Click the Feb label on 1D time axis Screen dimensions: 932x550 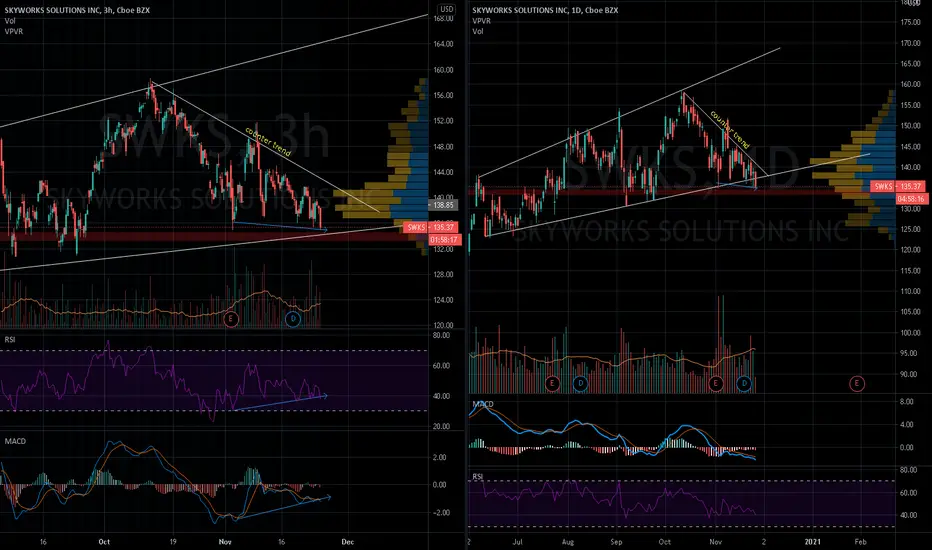click(x=860, y=542)
